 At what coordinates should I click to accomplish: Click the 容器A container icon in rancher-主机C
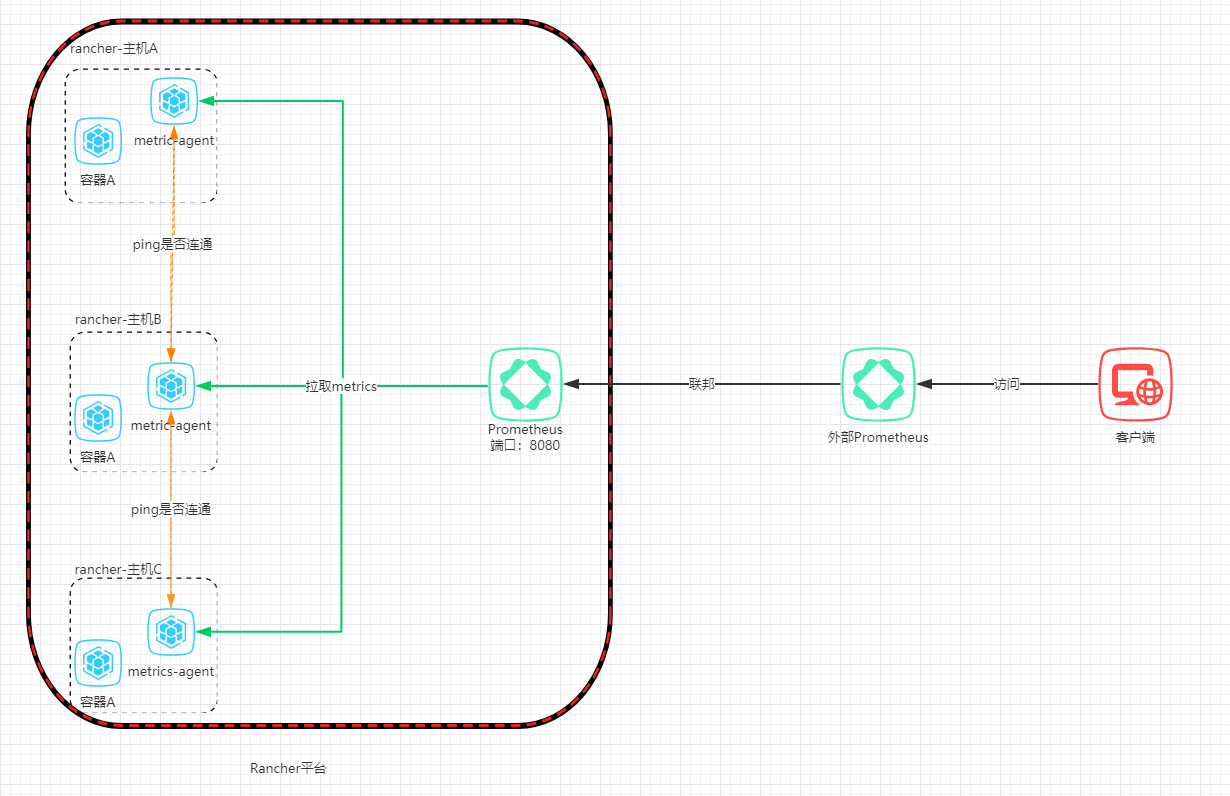[98, 663]
